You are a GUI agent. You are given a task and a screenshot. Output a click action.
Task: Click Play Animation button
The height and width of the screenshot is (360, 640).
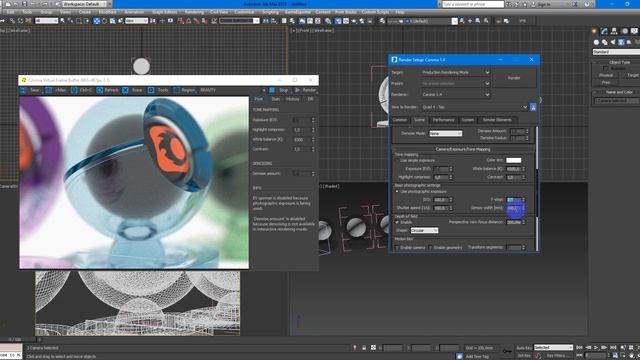(596, 348)
